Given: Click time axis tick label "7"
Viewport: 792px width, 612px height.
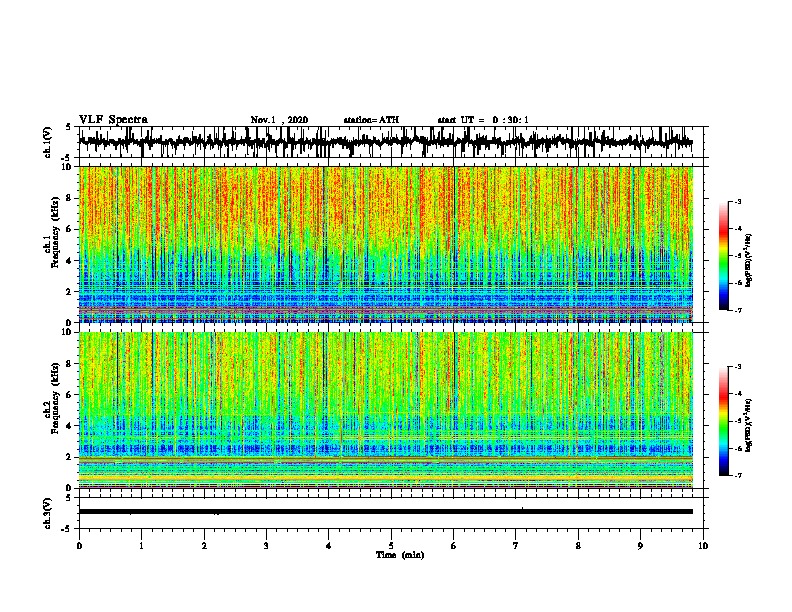Looking at the screenshot, I should (x=516, y=545).
